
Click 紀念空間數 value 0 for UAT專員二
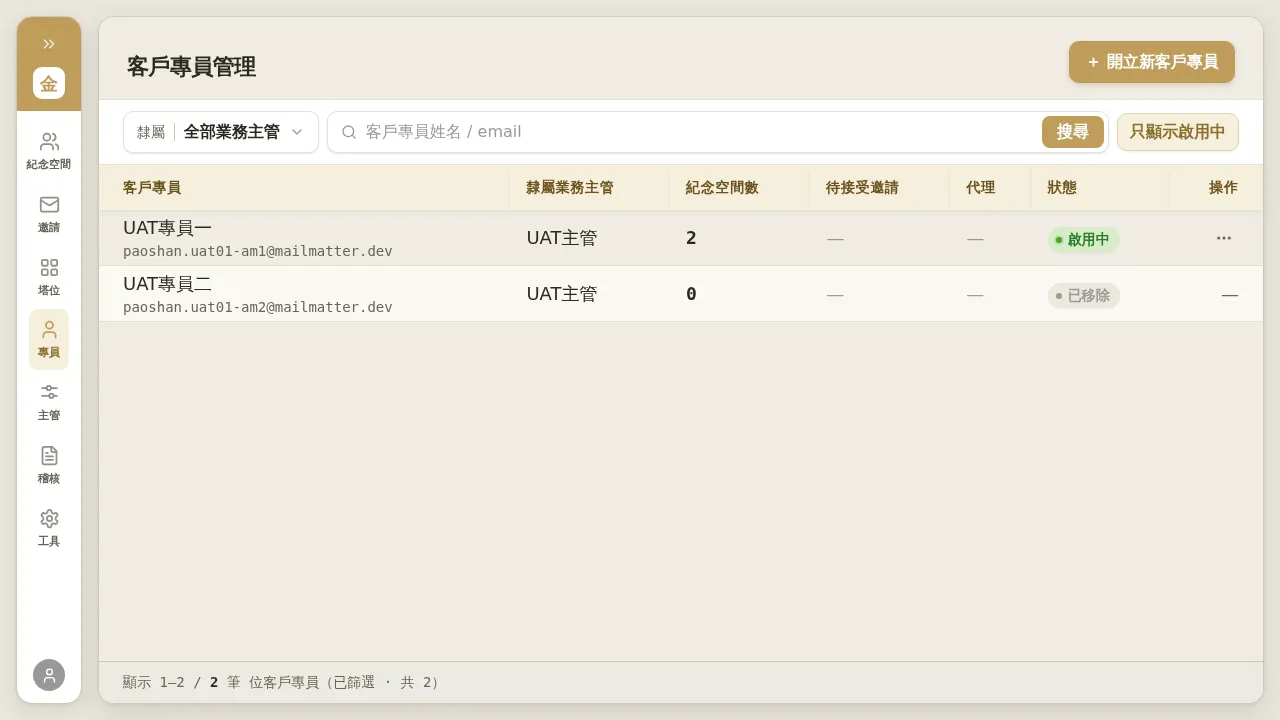(x=691, y=294)
